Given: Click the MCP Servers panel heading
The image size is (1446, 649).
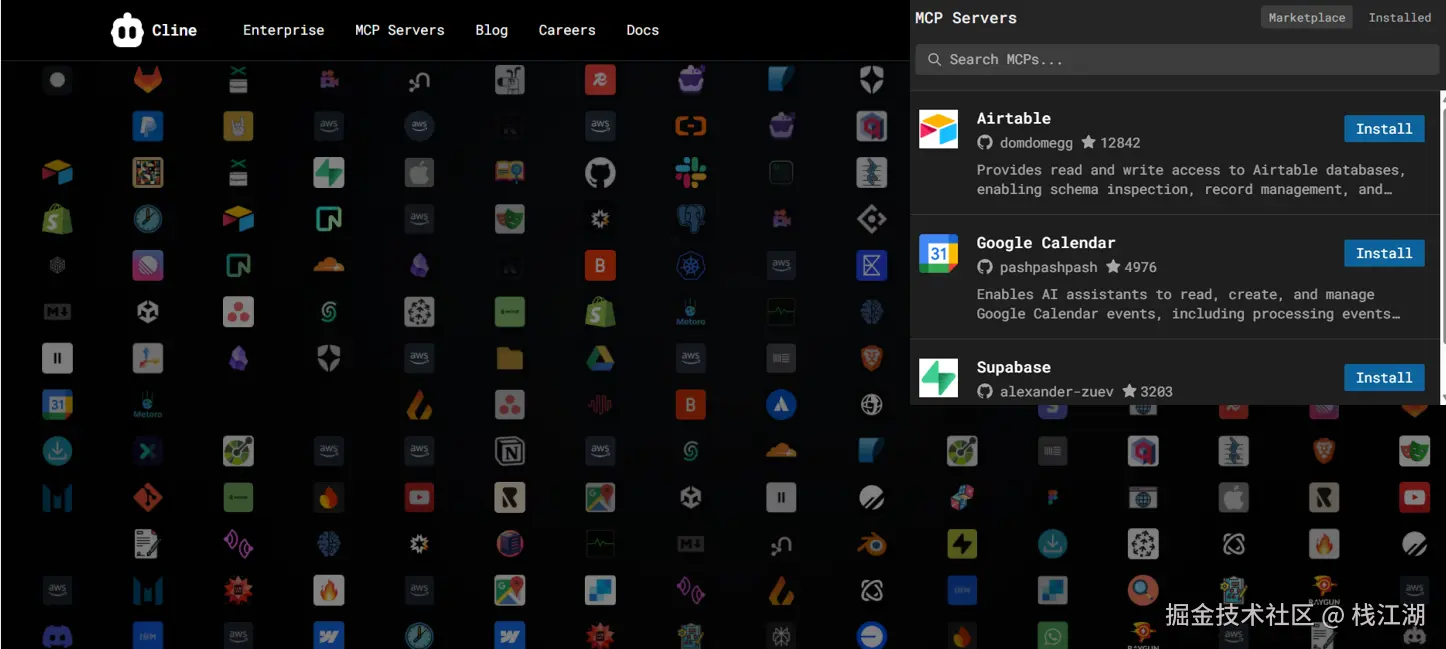Looking at the screenshot, I should 966,18.
